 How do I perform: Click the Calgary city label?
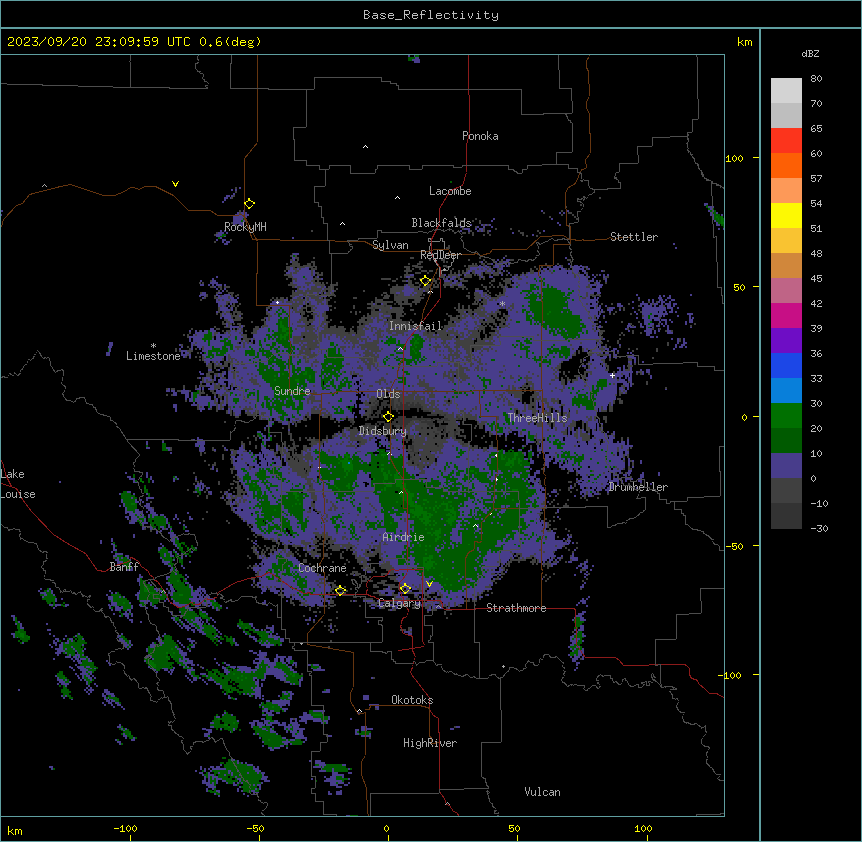(x=399, y=603)
